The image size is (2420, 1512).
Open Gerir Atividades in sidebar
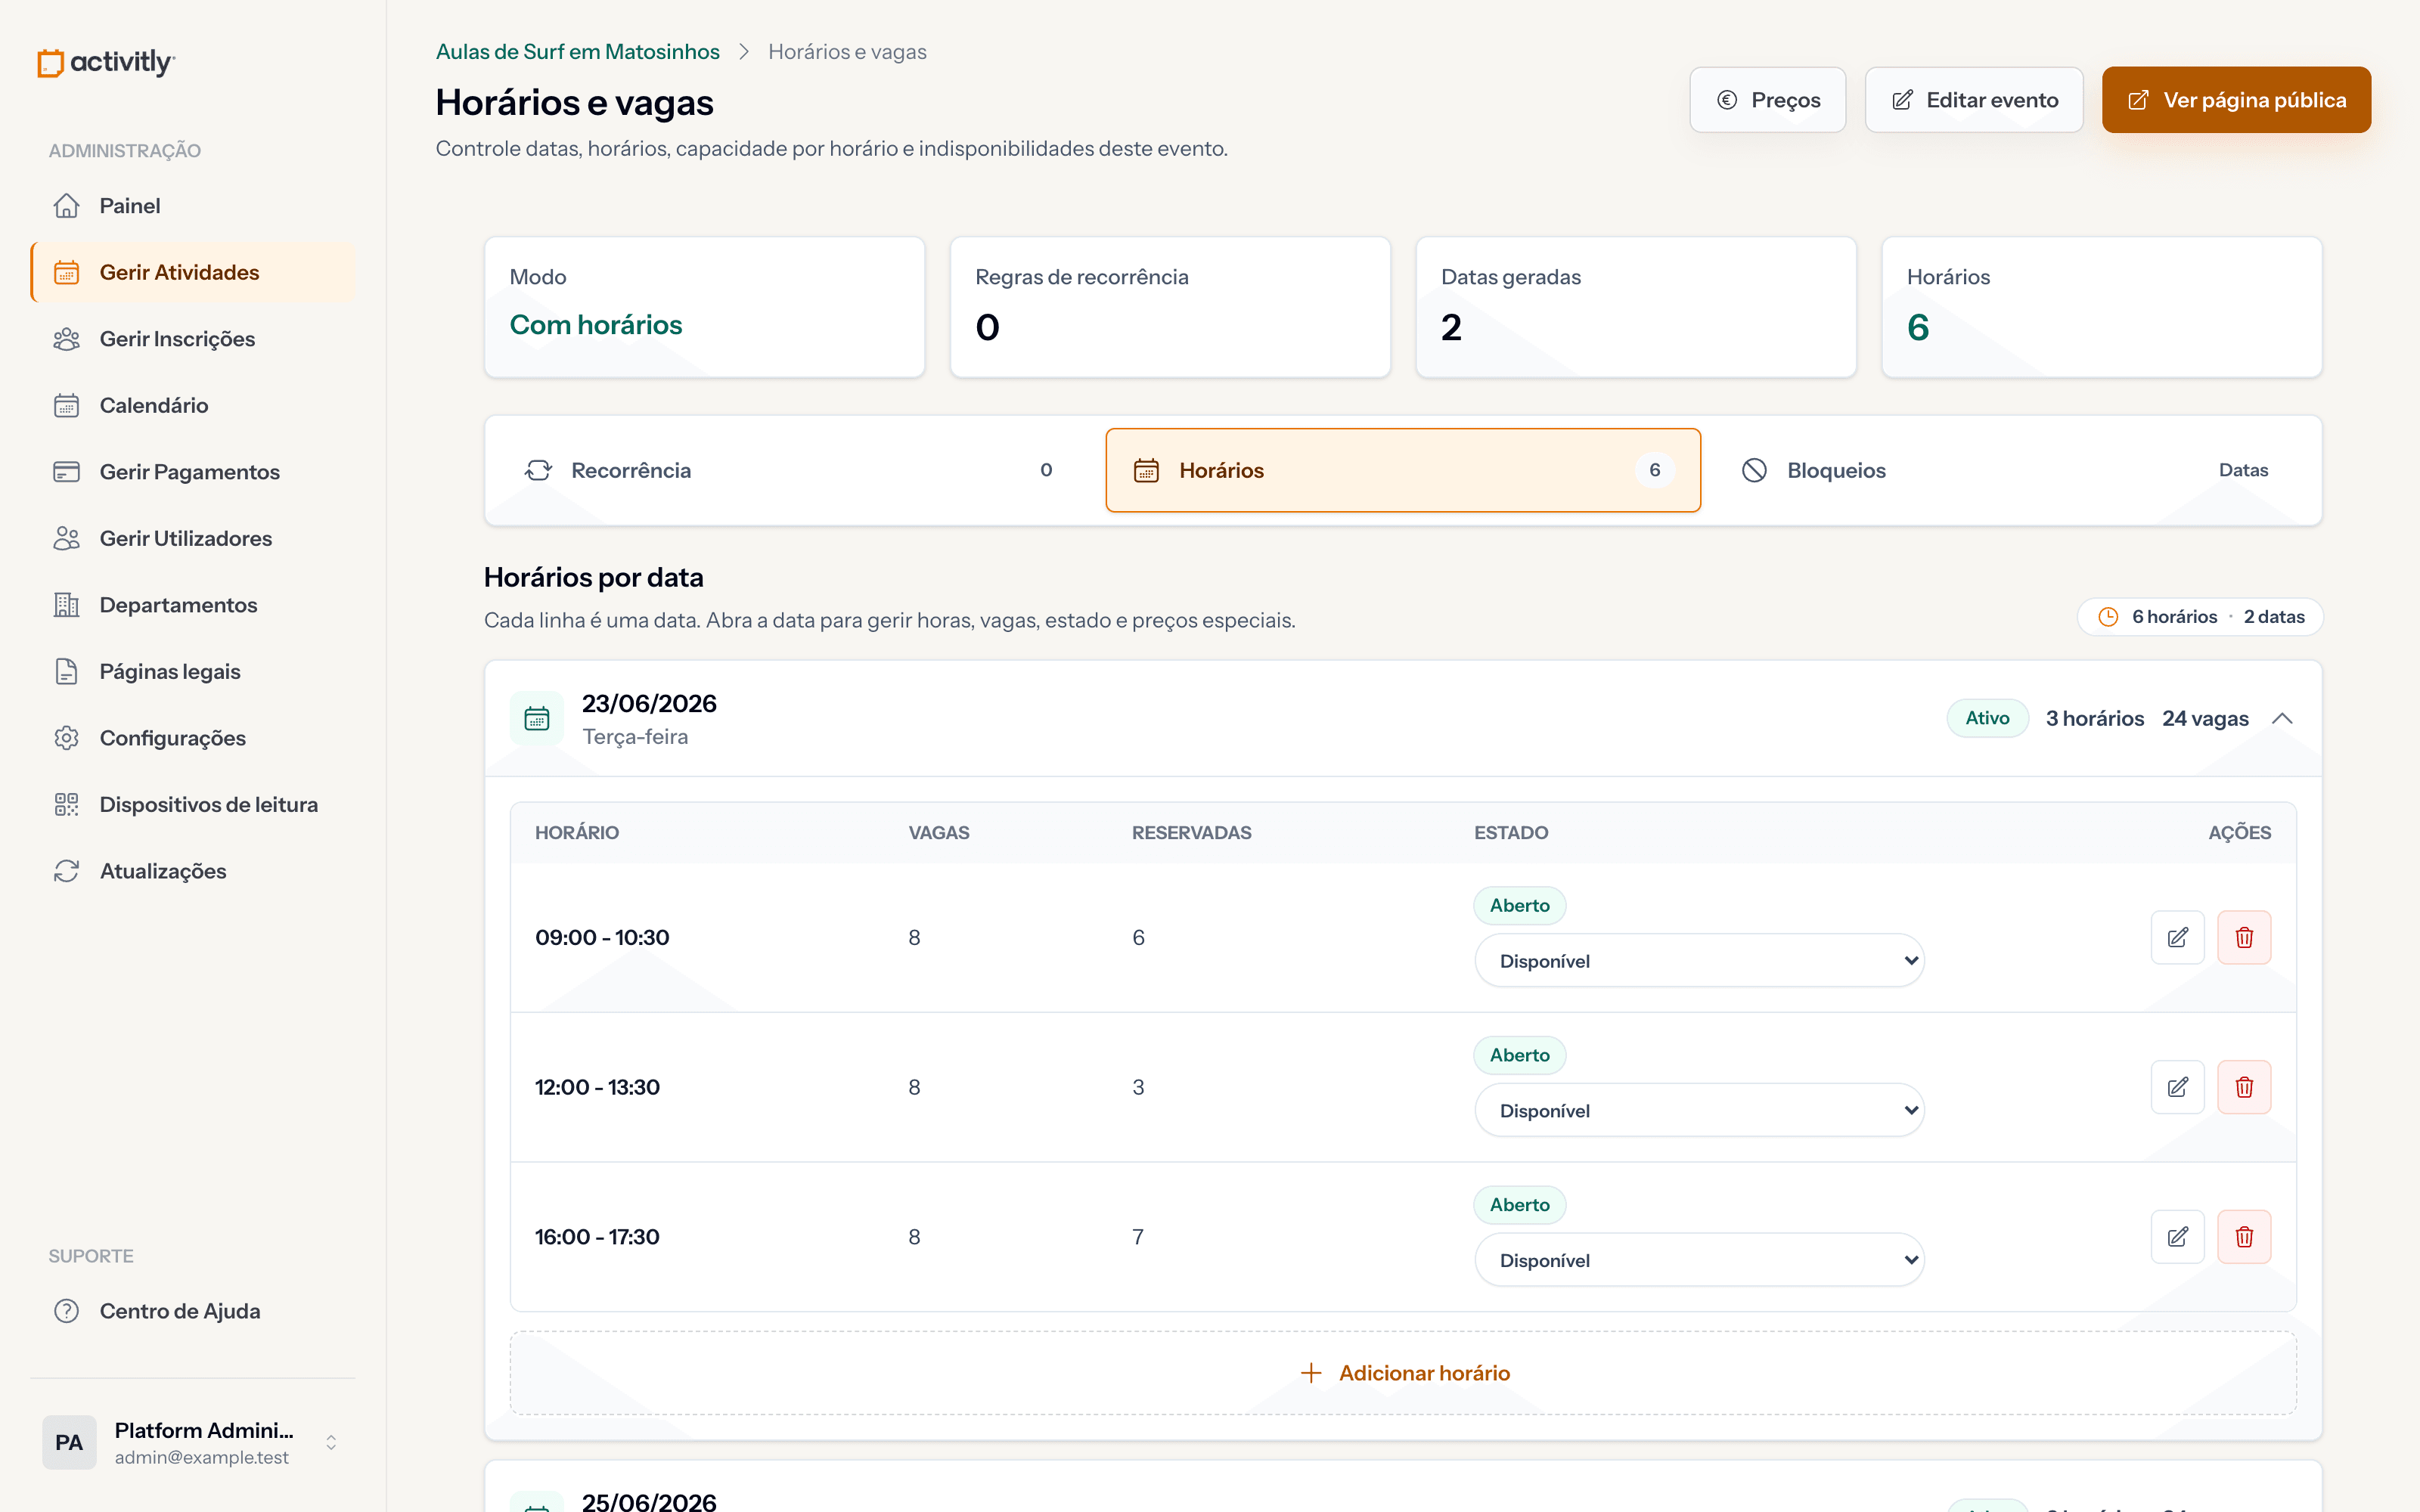click(193, 272)
